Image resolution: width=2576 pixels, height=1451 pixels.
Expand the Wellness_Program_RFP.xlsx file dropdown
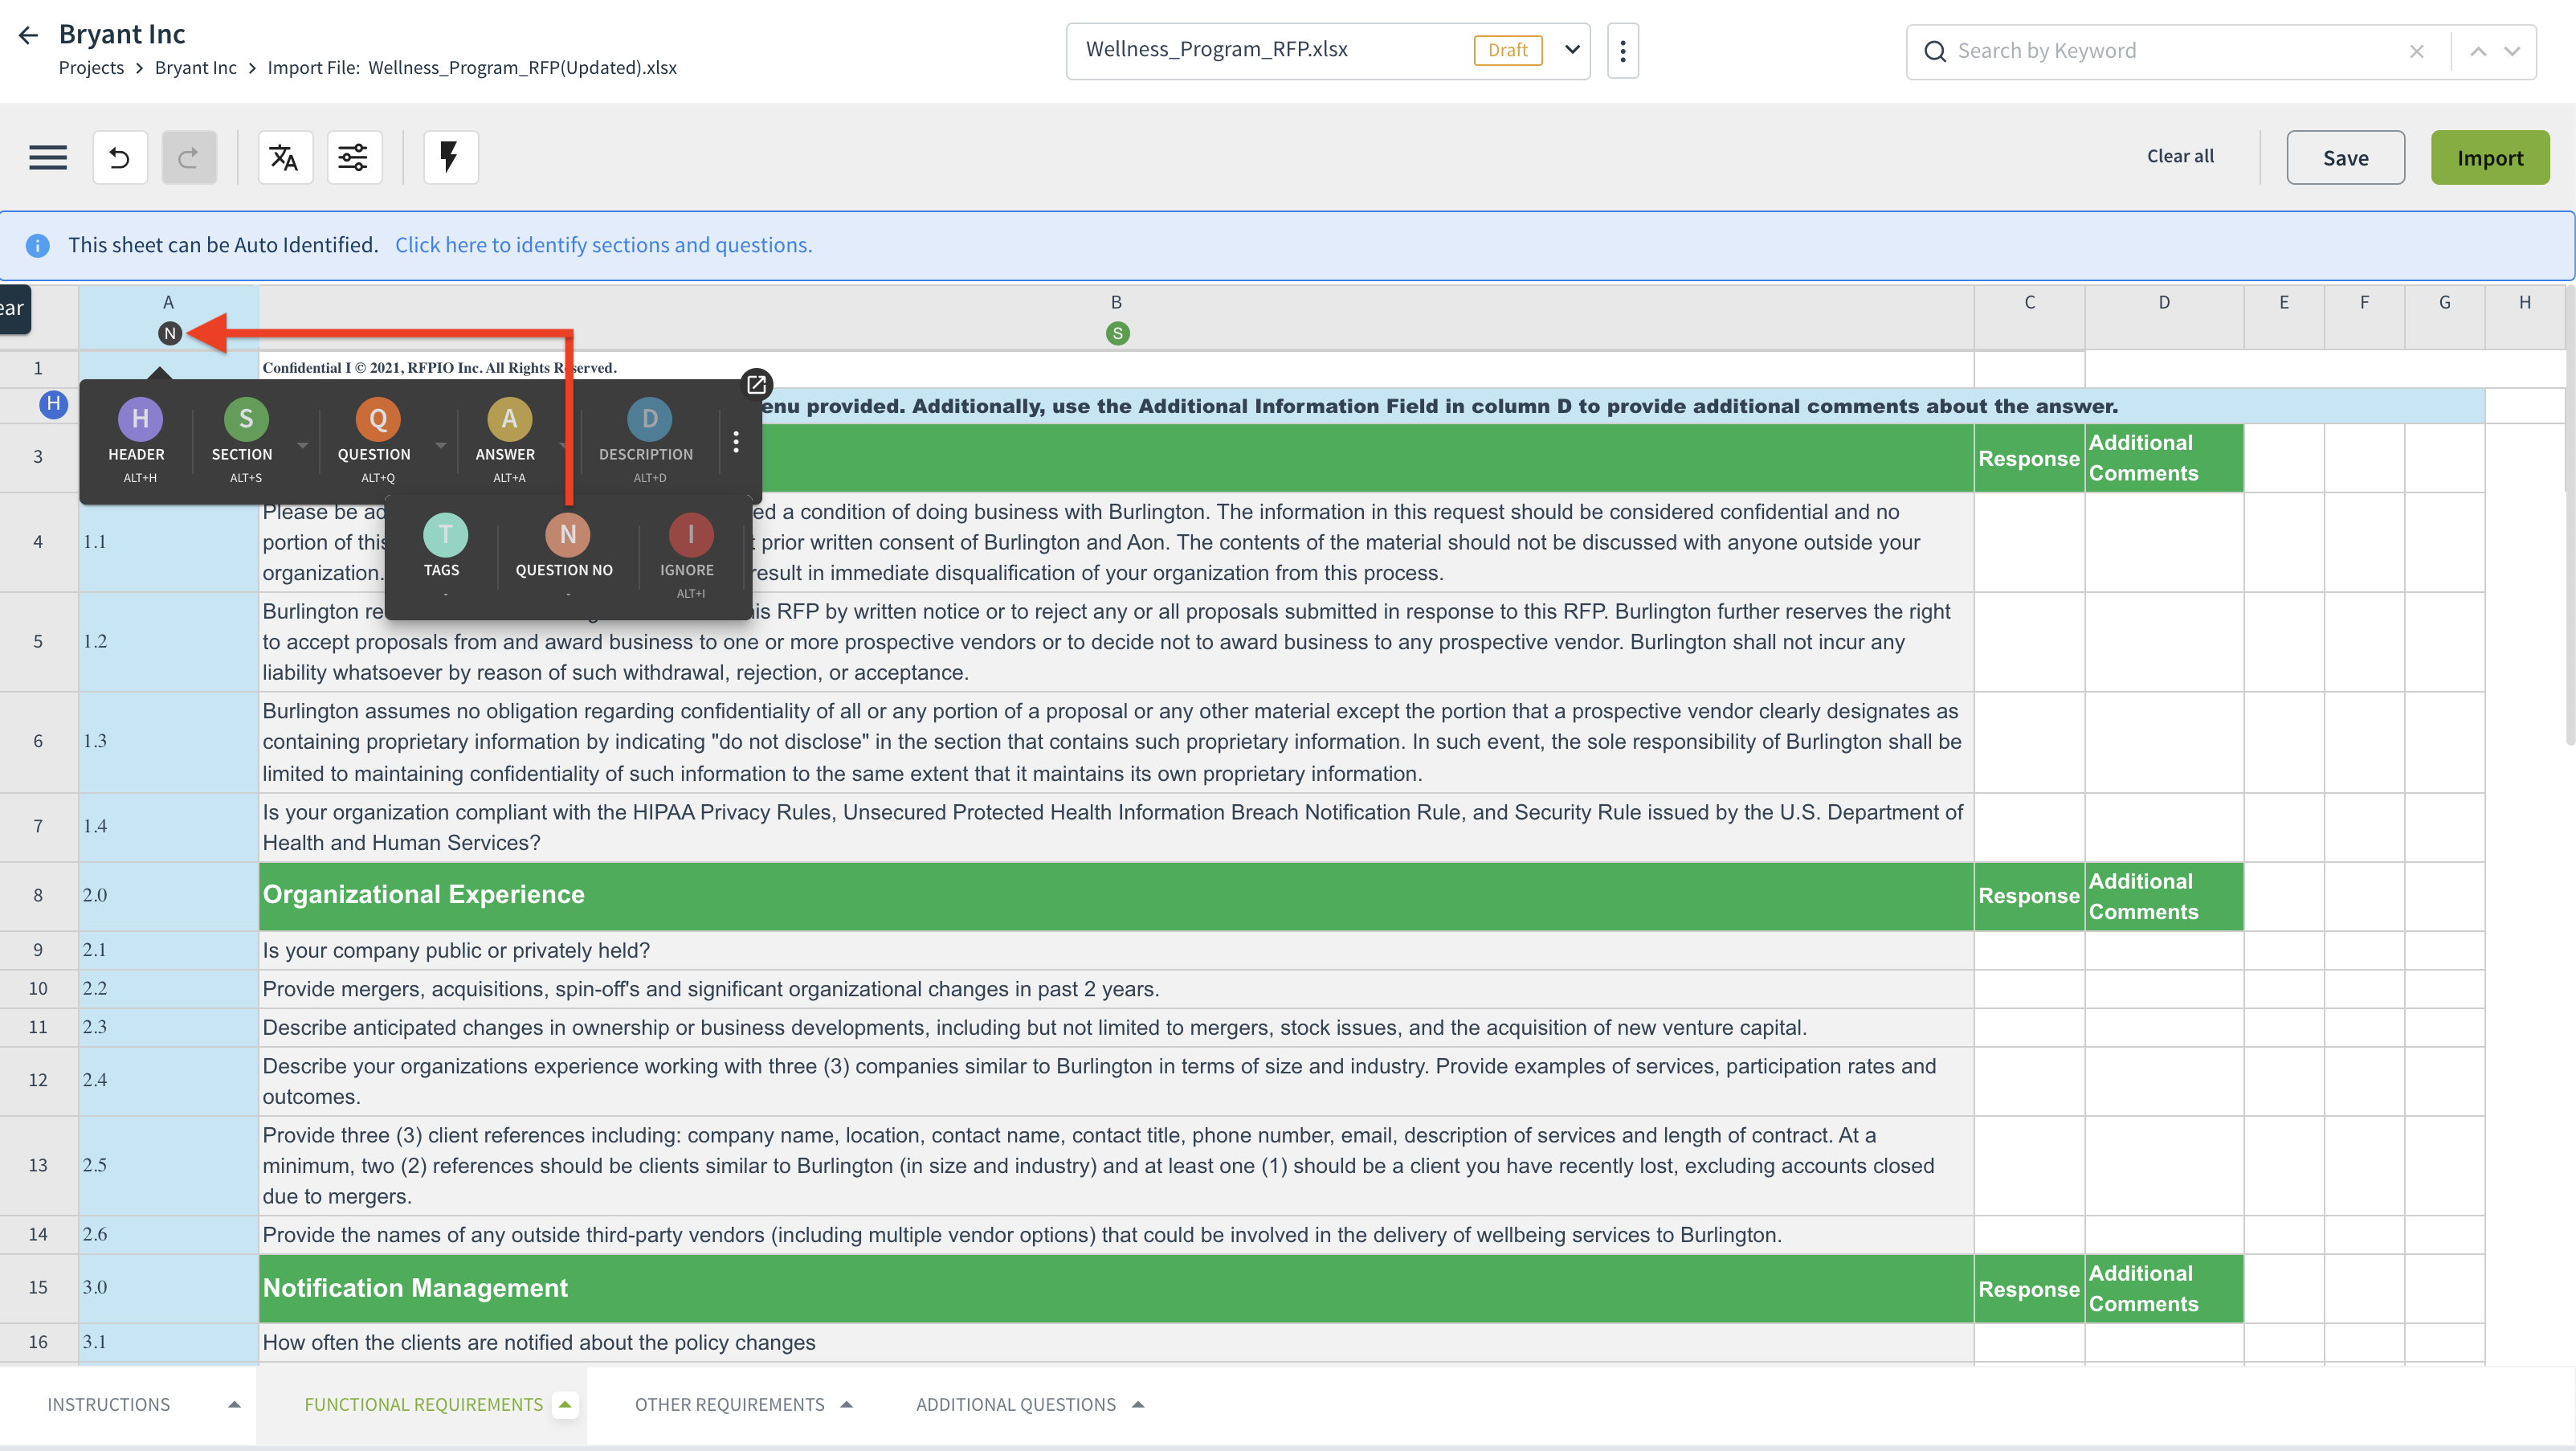click(1572, 50)
